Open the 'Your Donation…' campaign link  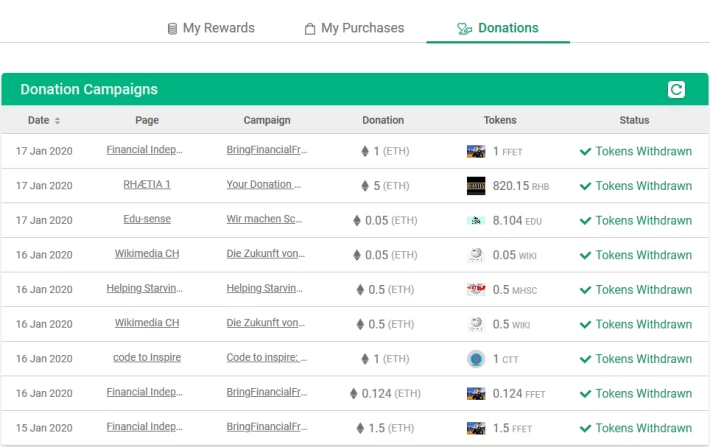point(266,185)
